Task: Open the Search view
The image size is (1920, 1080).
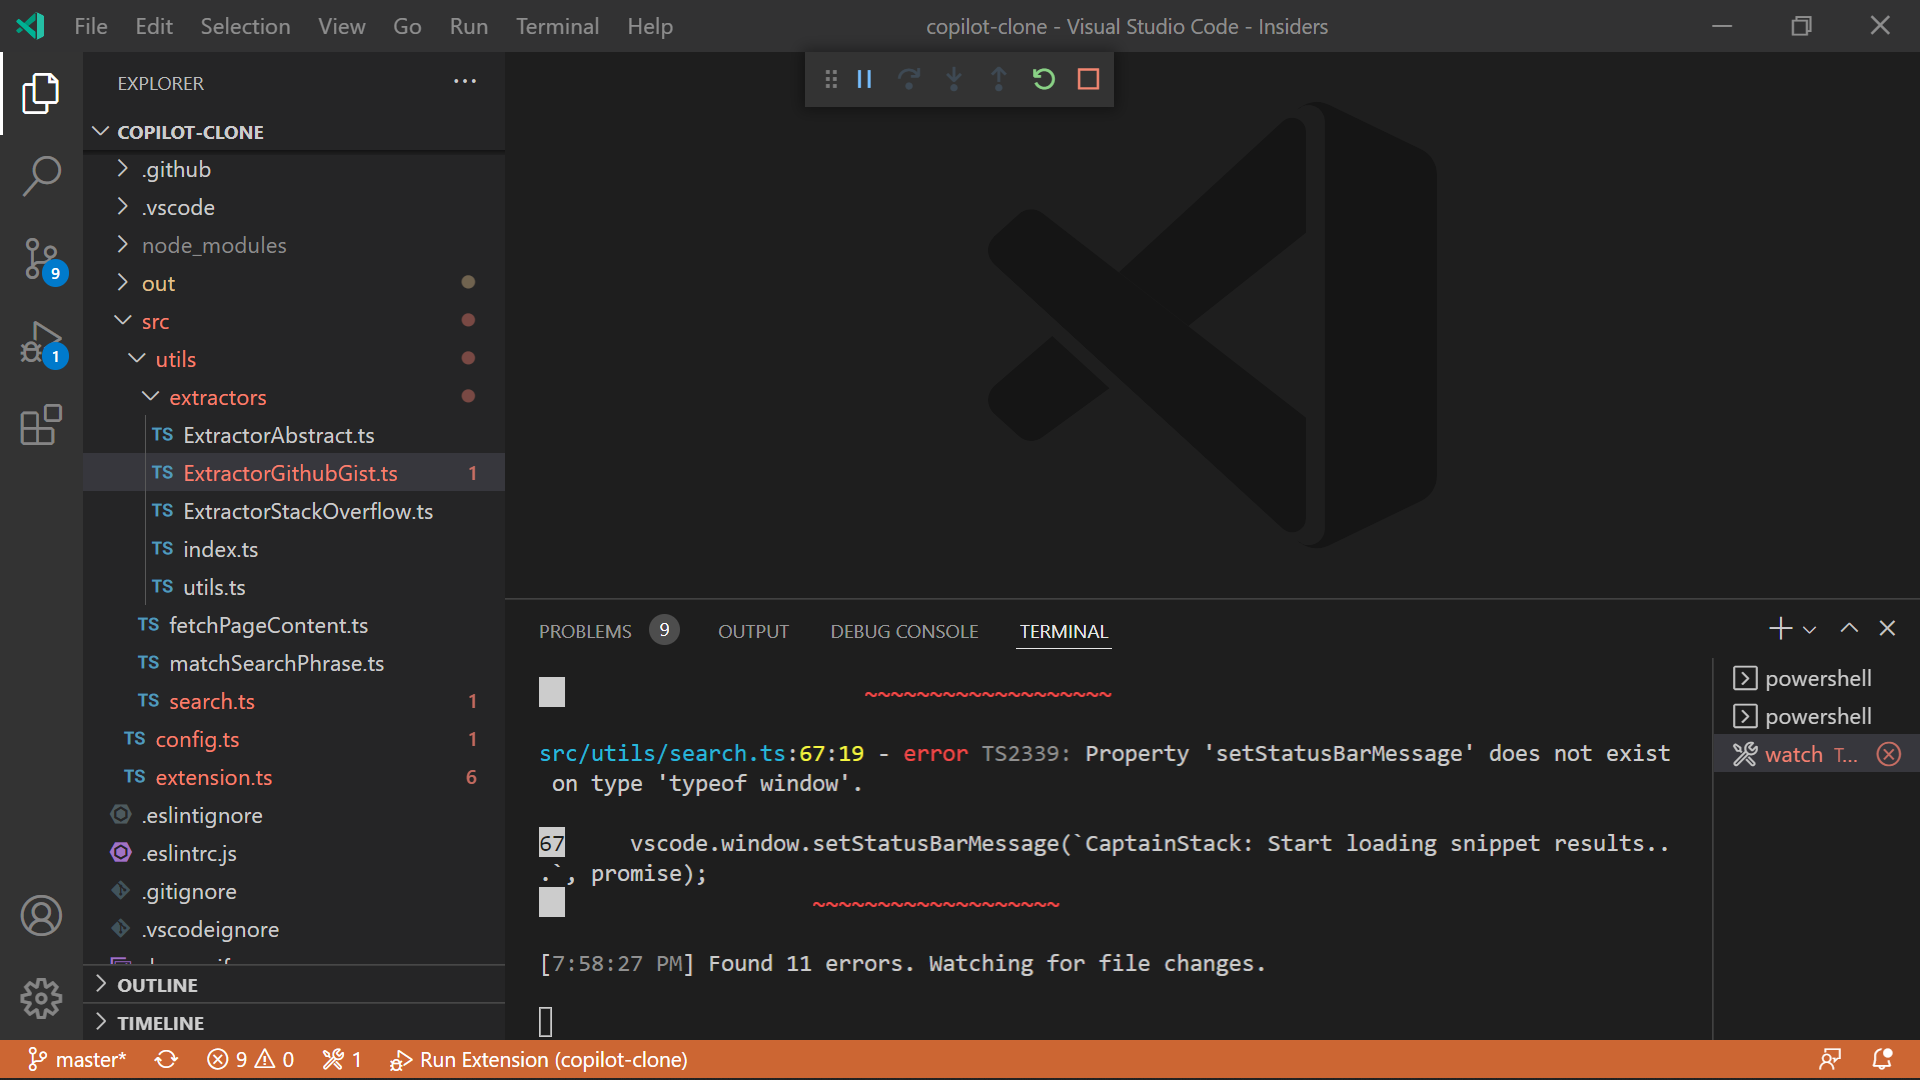Action: pos(41,176)
